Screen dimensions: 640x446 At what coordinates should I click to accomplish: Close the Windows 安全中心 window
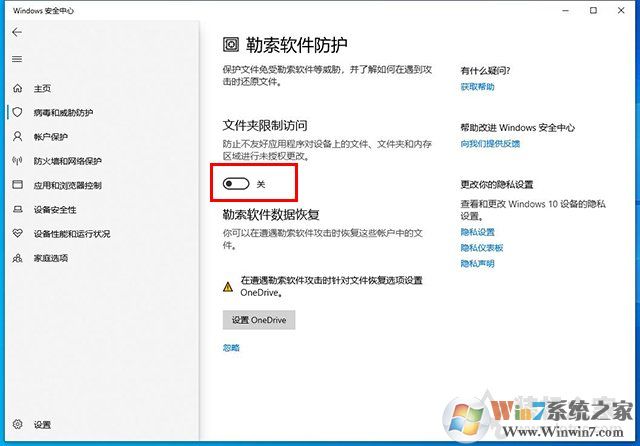pos(621,11)
